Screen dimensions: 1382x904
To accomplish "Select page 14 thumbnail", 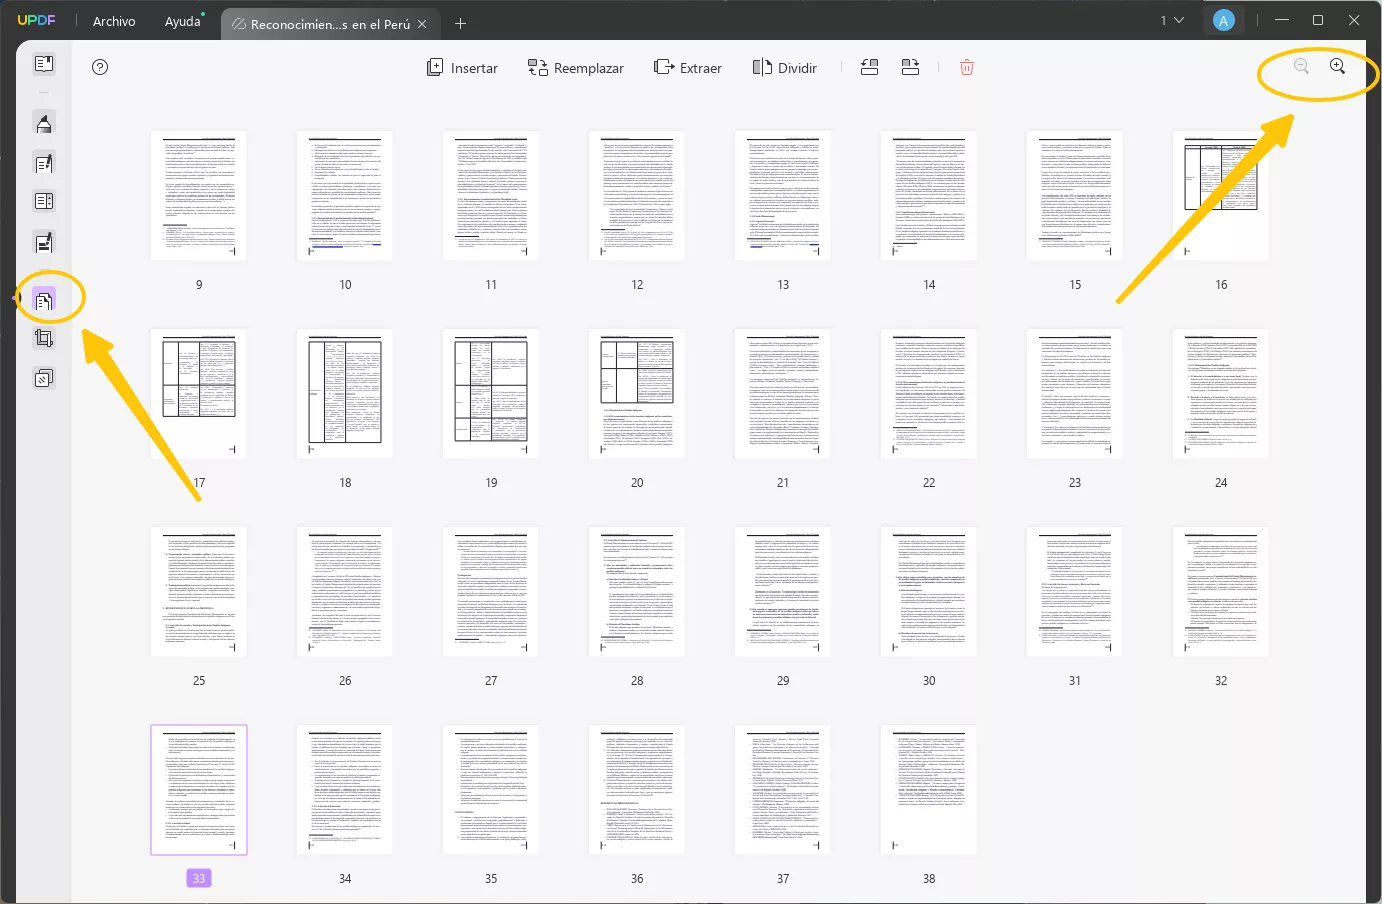I will coord(929,196).
